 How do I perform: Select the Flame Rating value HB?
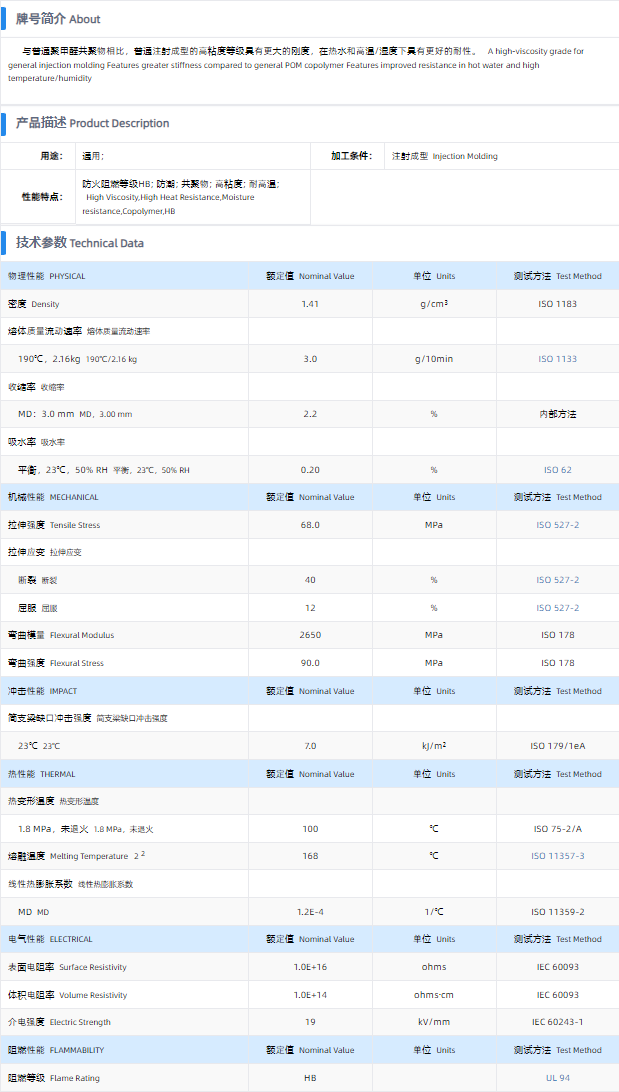click(x=310, y=1078)
